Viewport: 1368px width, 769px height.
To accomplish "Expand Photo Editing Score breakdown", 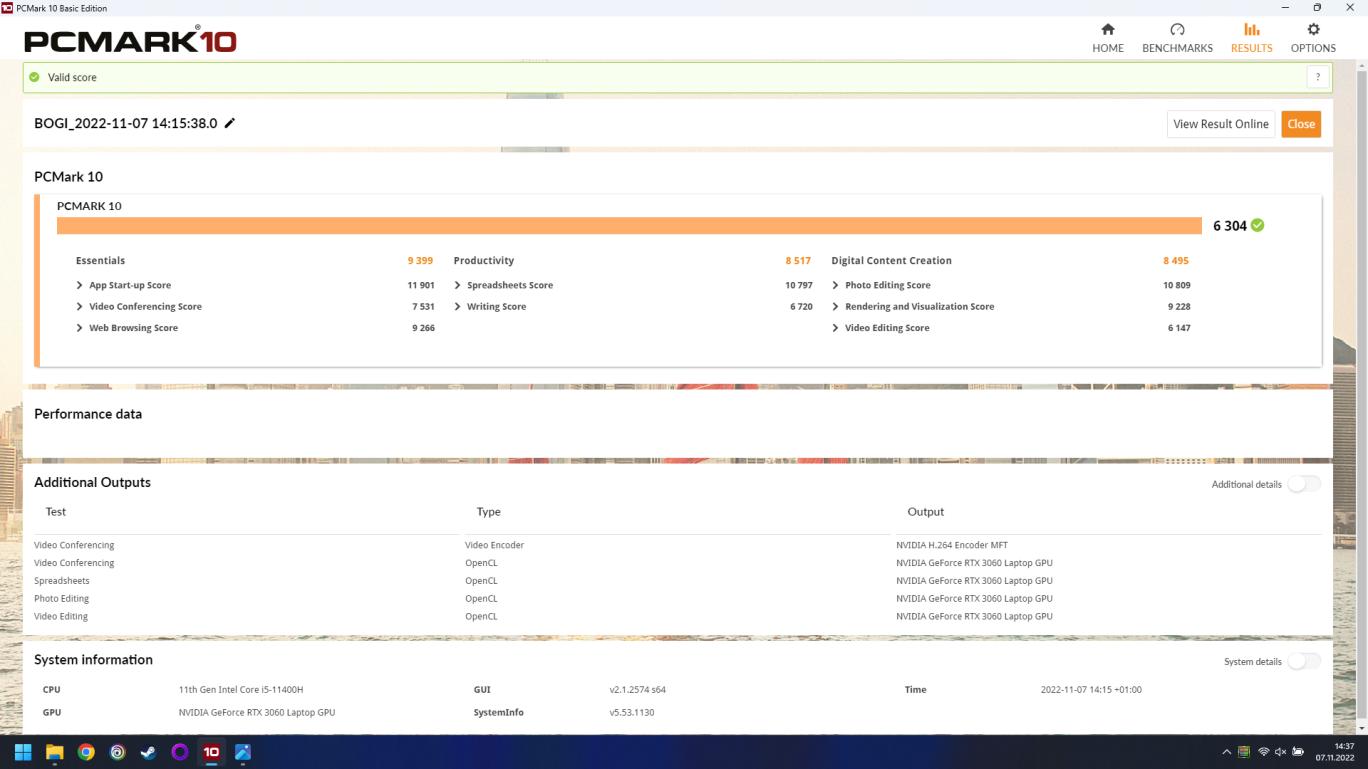I will point(835,285).
